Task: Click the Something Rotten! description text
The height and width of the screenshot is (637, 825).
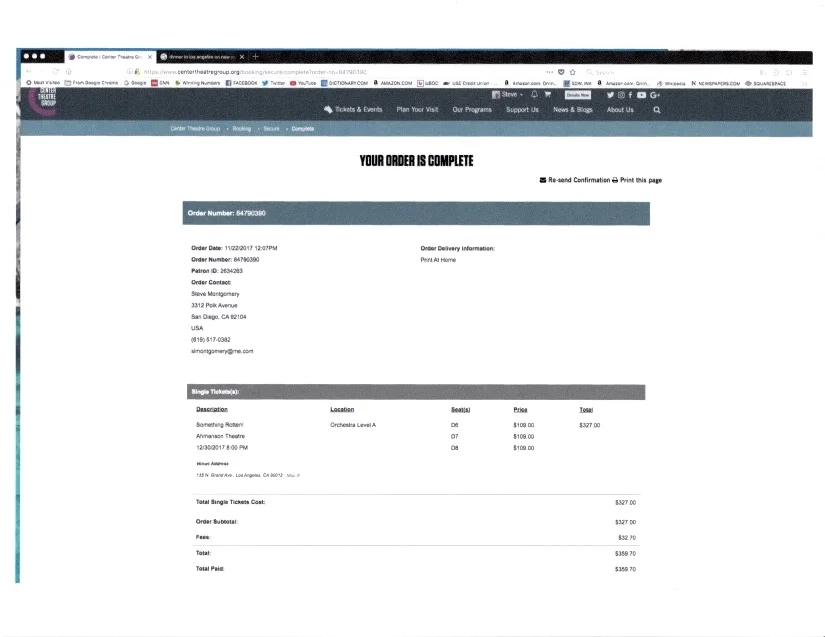Action: [220, 424]
